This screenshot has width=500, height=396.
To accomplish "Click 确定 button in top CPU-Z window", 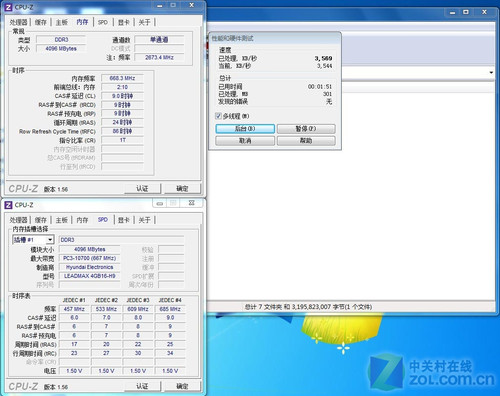I will click(182, 189).
